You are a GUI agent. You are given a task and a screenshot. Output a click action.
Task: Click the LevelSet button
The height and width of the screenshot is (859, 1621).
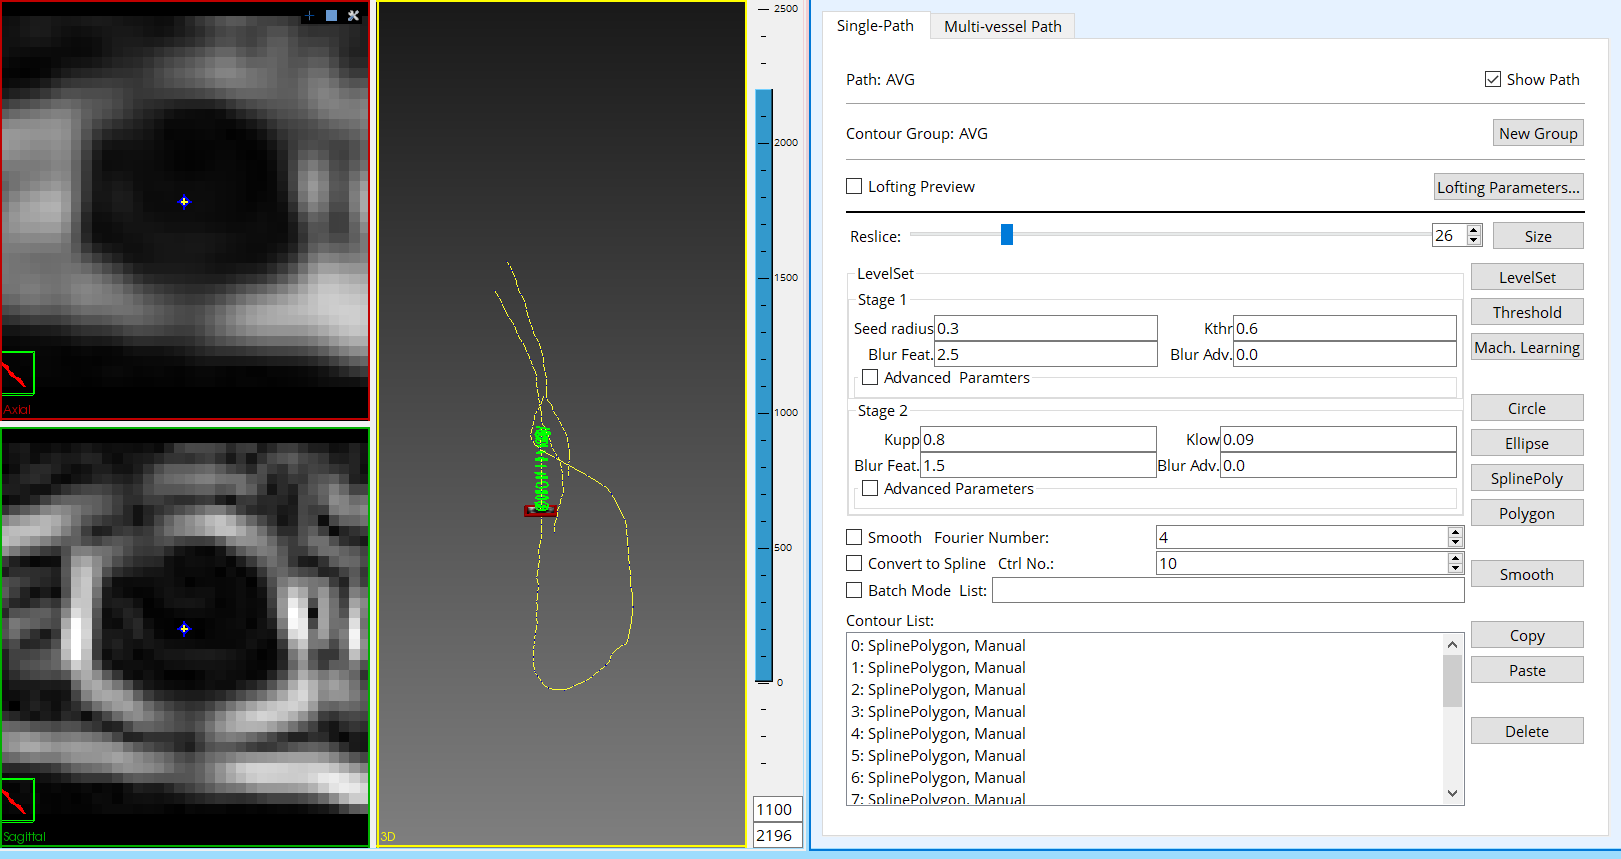1527,277
